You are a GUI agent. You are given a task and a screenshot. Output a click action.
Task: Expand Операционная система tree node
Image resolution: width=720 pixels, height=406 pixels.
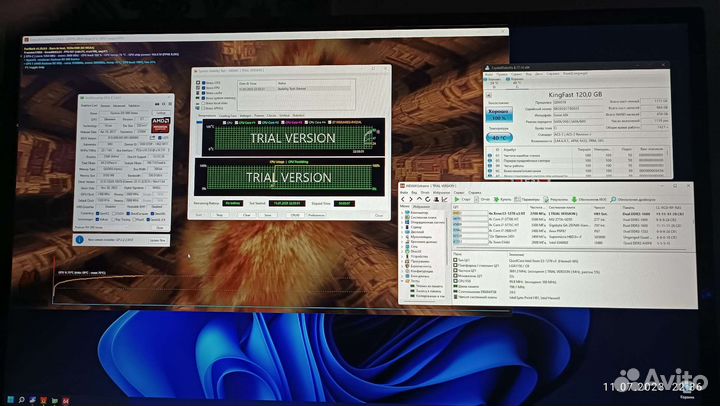[x=402, y=222]
